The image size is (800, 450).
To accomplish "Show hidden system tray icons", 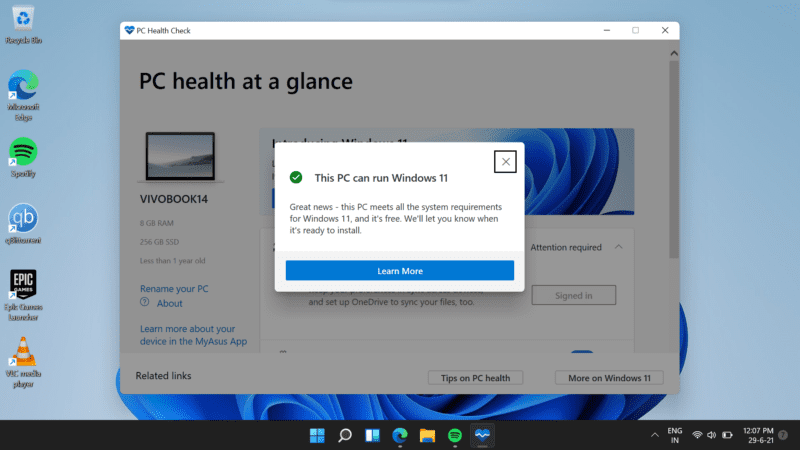I will 655,435.
